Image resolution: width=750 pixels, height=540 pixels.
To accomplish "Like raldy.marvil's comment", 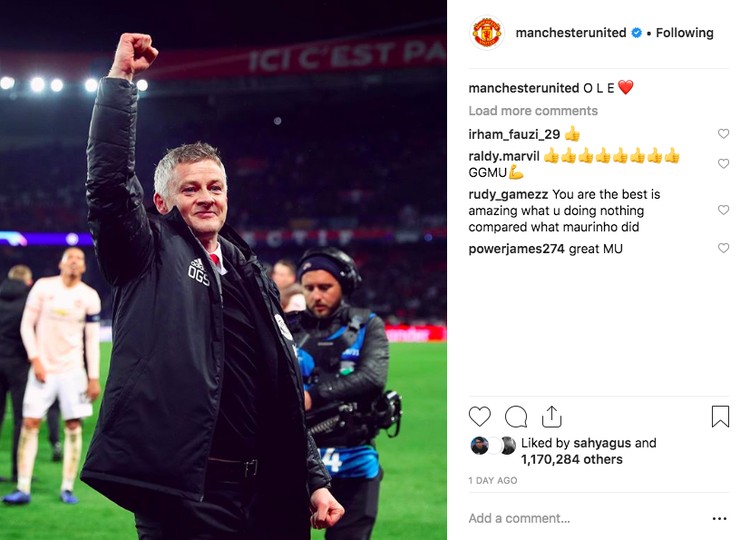I will (x=723, y=164).
